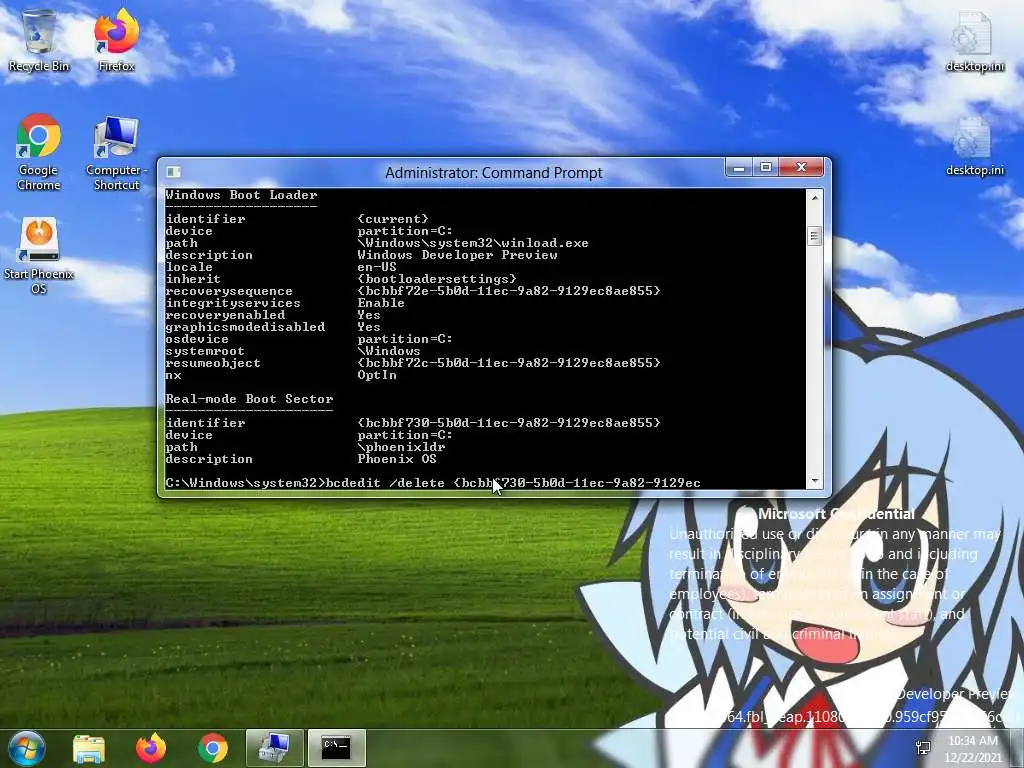Screen dimensions: 1024x768
Task: Click the '{current}' identifier value
Action: (393, 219)
